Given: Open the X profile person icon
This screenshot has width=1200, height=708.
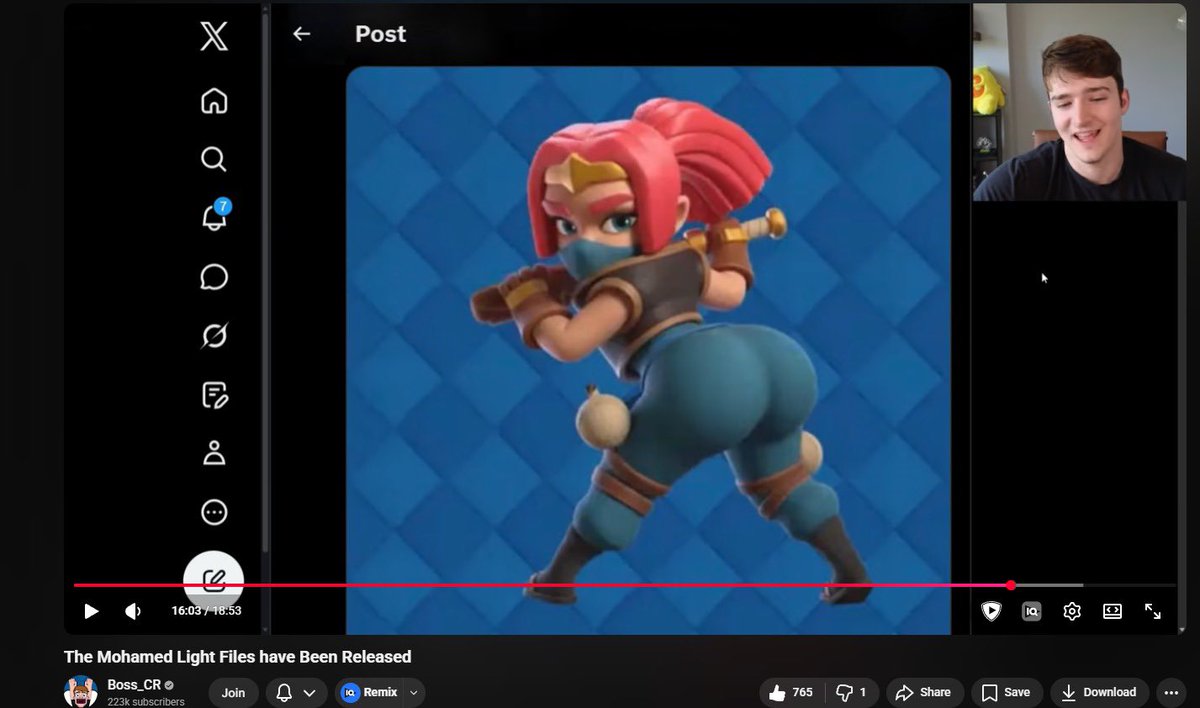Looking at the screenshot, I should [x=214, y=453].
